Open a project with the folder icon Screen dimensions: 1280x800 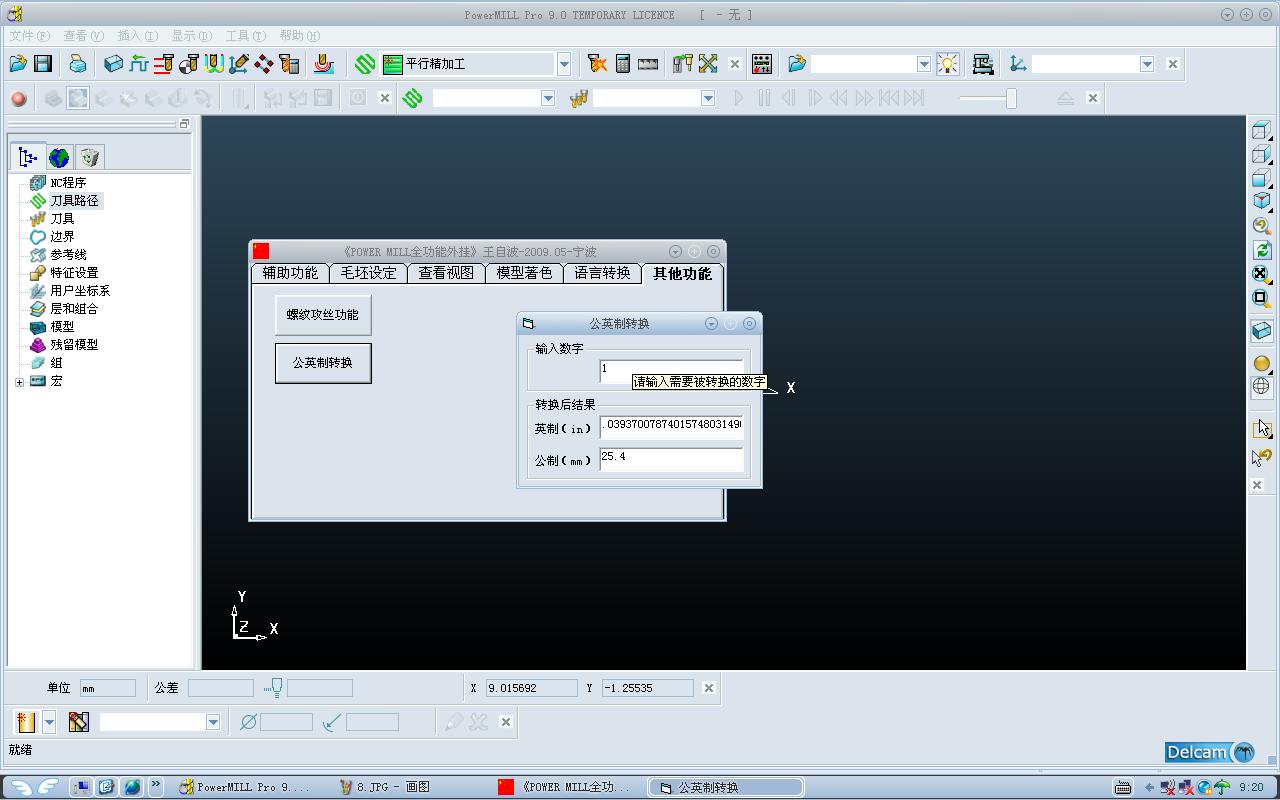tap(18, 64)
